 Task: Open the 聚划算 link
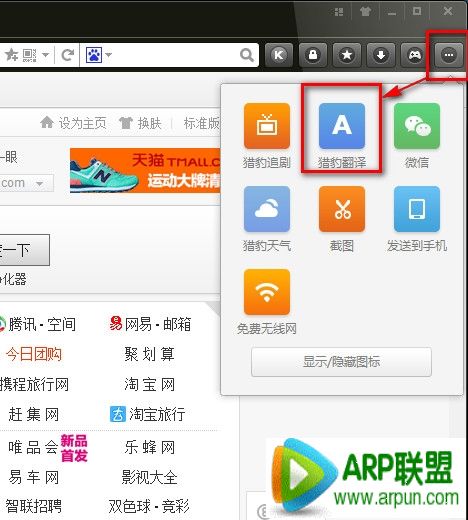pos(149,354)
